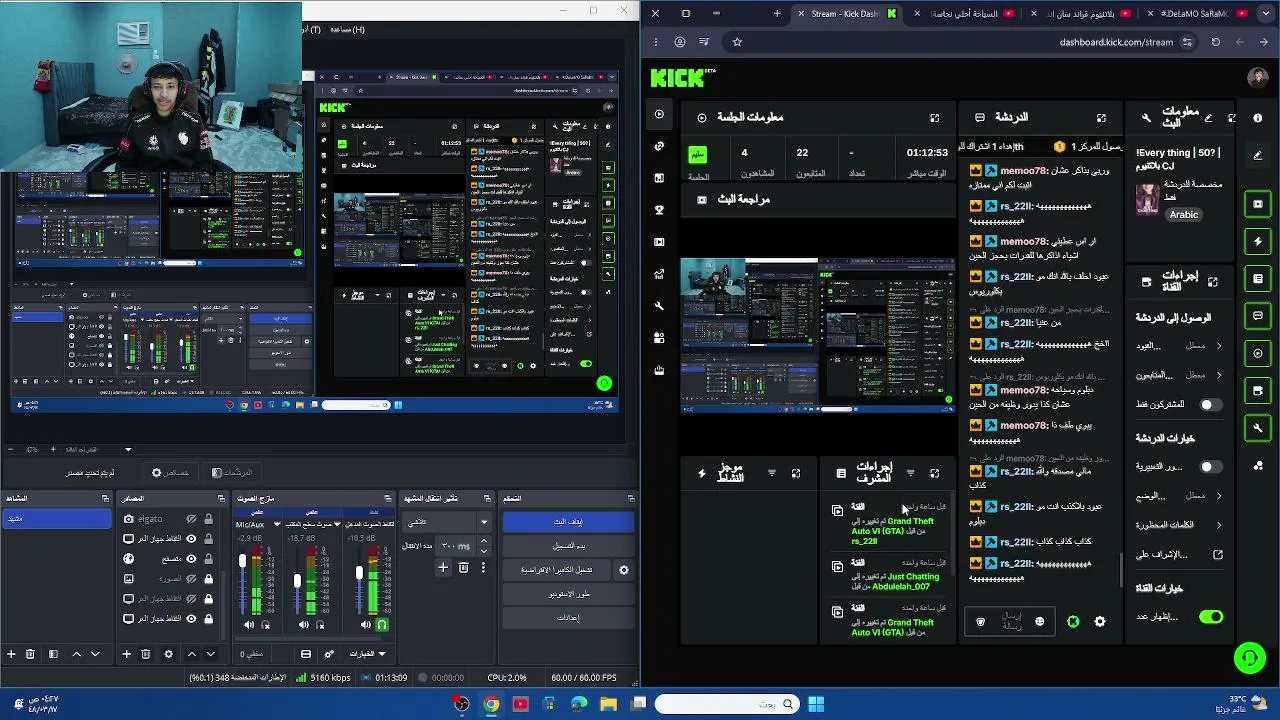Image resolution: width=1280 pixels, height=720 pixels.
Task: Open OBS Help menu (مساعدة)
Action: [347, 30]
